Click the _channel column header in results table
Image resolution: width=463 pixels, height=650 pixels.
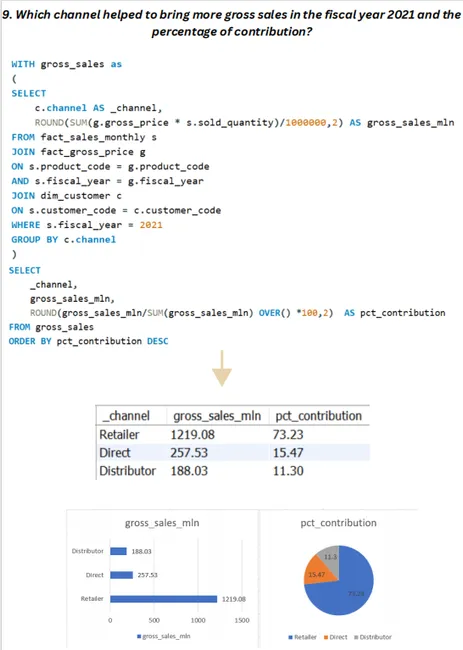pos(126,416)
